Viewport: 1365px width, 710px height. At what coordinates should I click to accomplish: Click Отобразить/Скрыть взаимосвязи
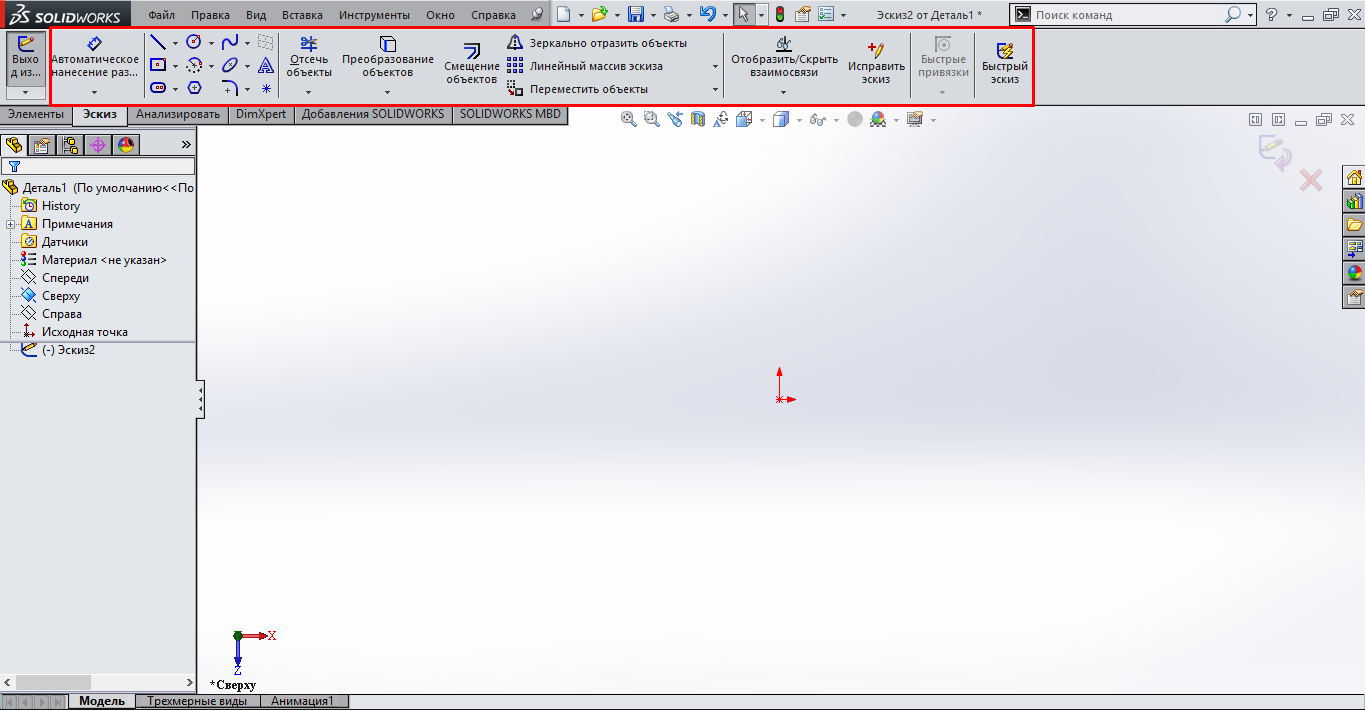click(x=785, y=56)
